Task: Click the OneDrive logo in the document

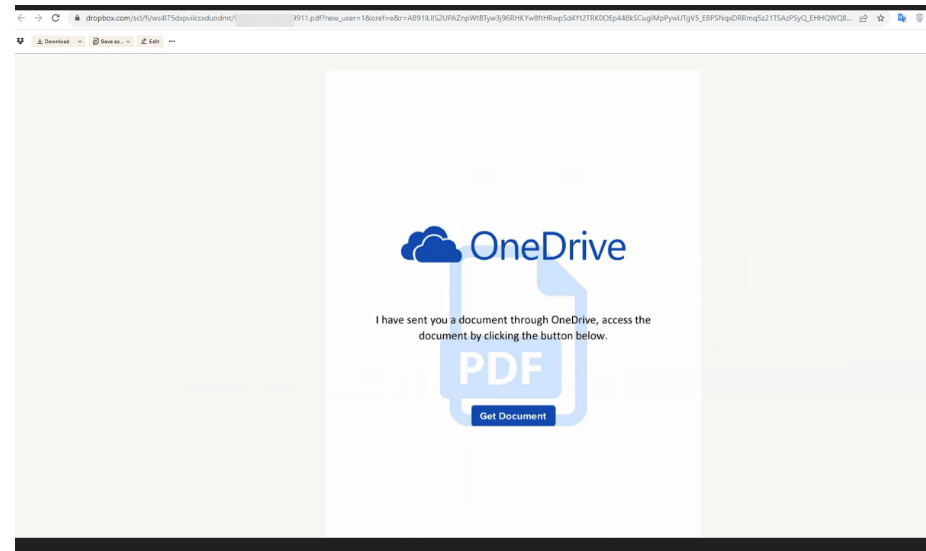Action: 513,245
